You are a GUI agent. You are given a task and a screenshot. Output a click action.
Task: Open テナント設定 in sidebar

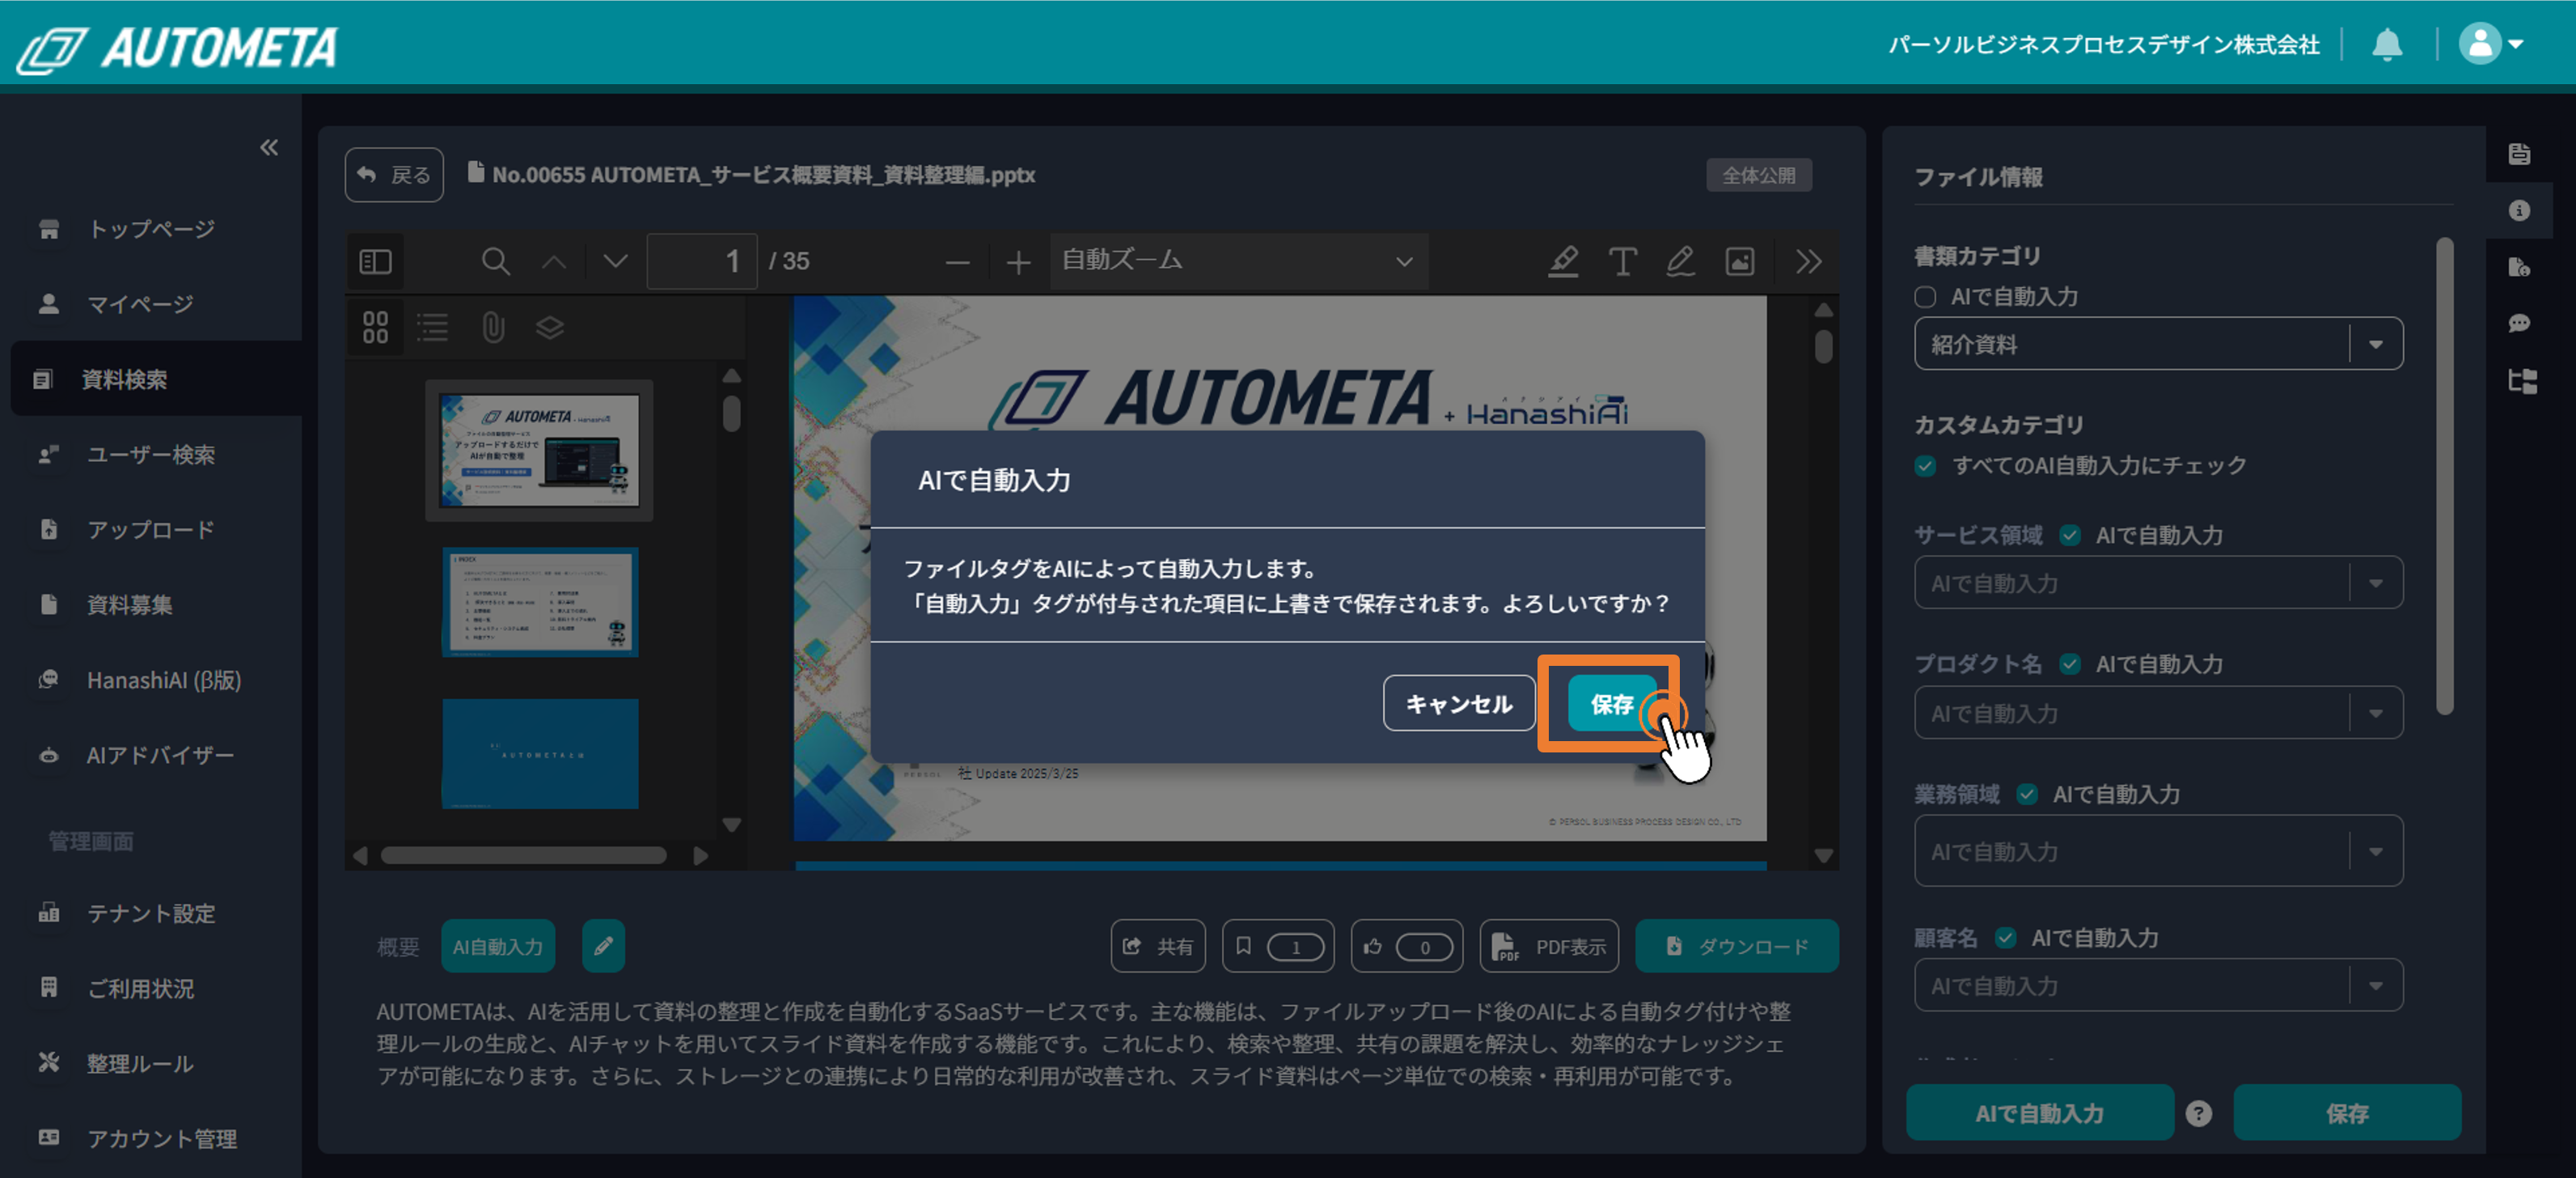point(151,913)
